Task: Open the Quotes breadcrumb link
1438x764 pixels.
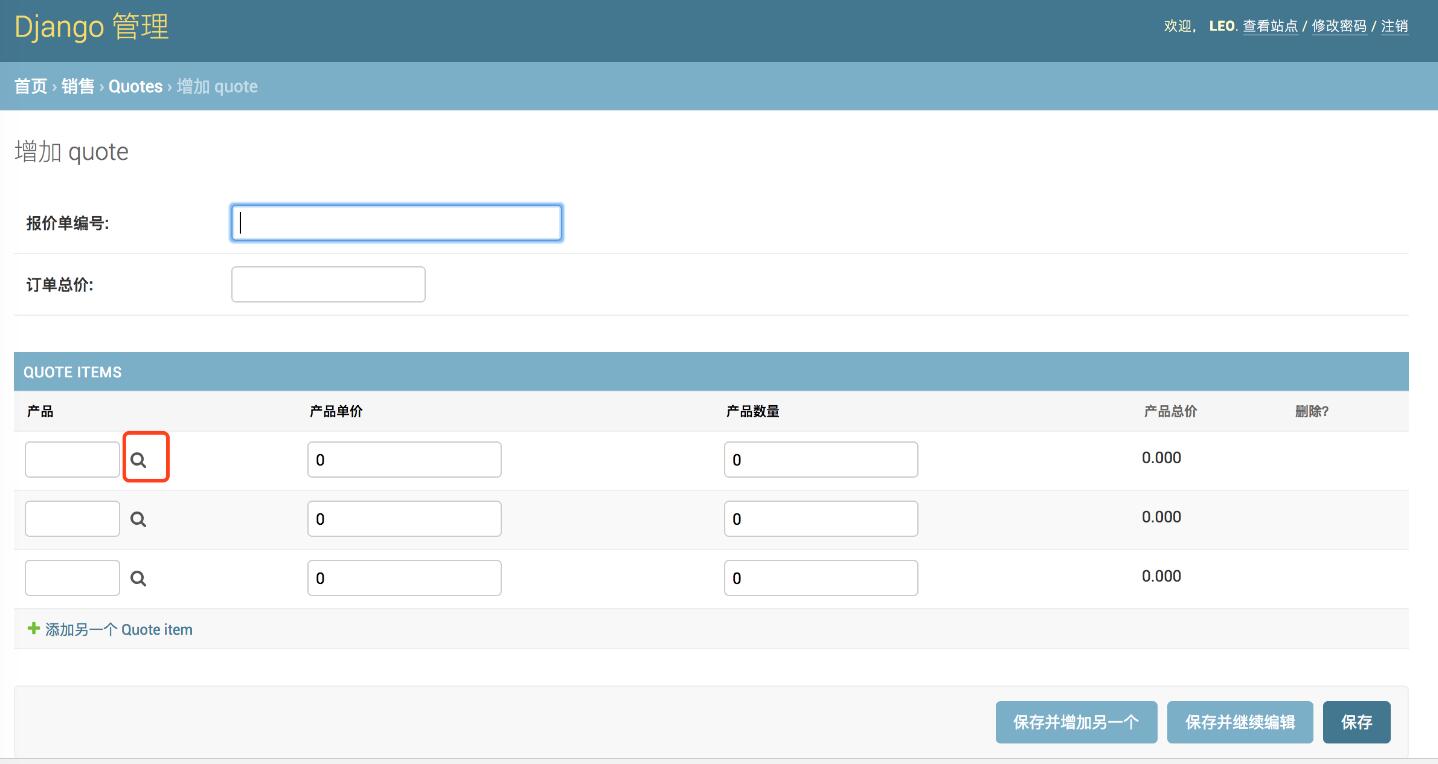Action: pyautogui.click(x=135, y=86)
